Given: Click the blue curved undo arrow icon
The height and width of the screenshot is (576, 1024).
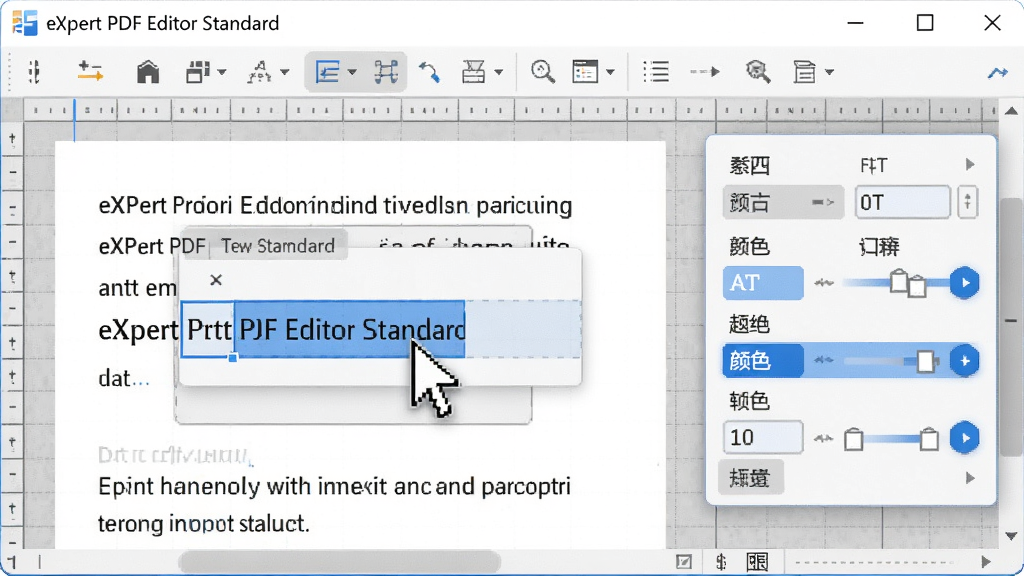Looking at the screenshot, I should 429,72.
